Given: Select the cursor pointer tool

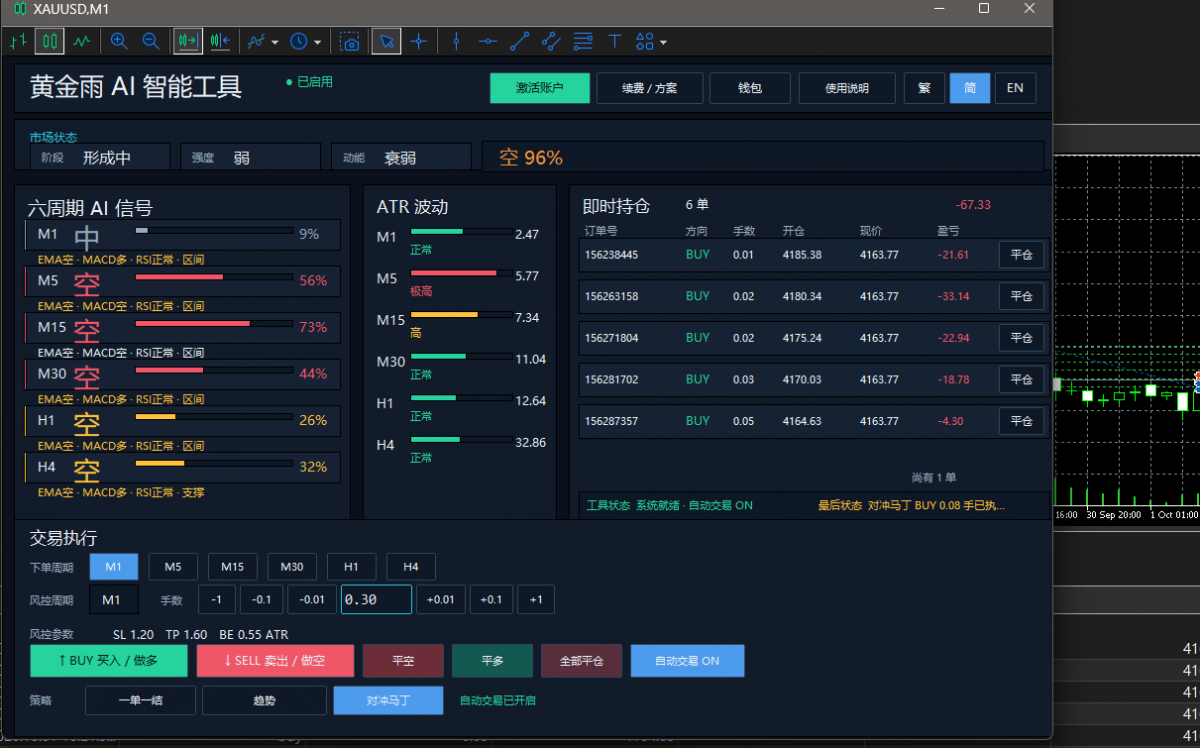Looking at the screenshot, I should tap(387, 41).
